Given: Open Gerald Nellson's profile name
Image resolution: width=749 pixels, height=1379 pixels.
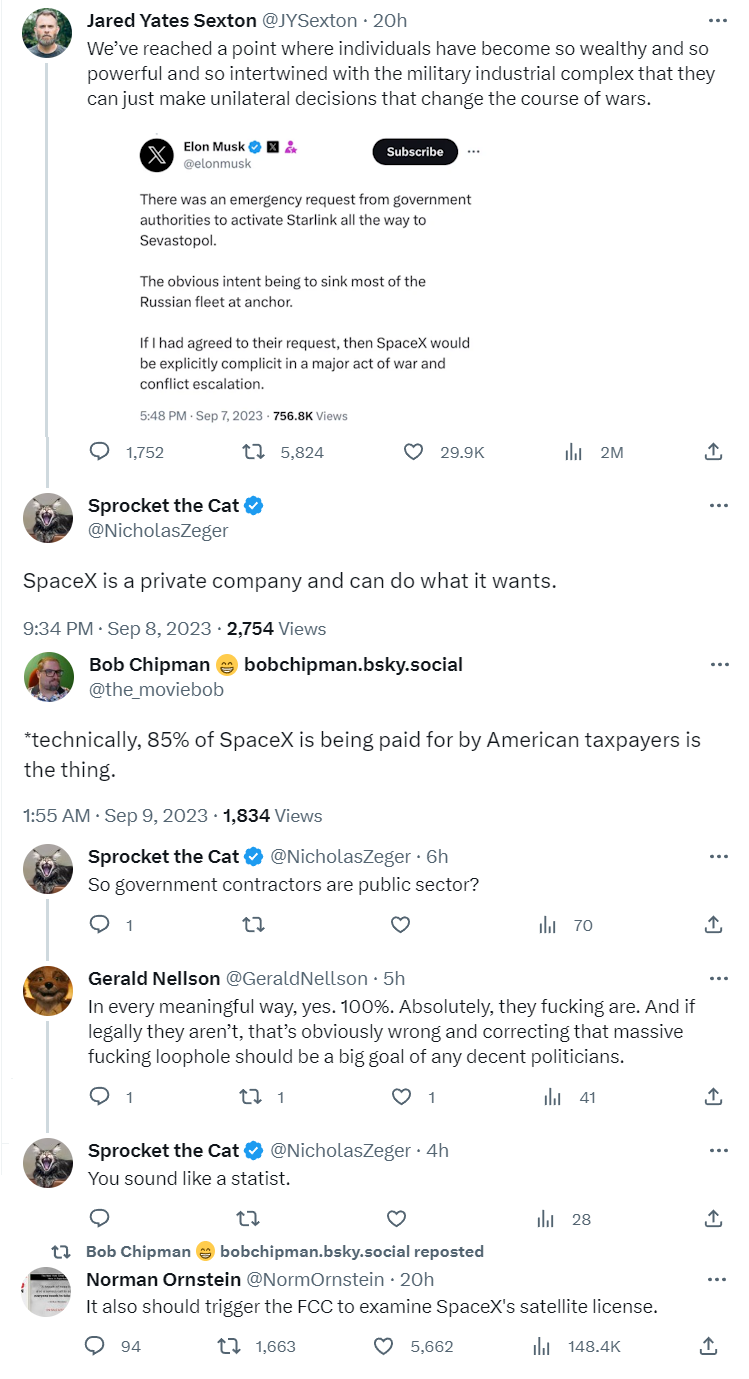Looking at the screenshot, I should pos(152,978).
